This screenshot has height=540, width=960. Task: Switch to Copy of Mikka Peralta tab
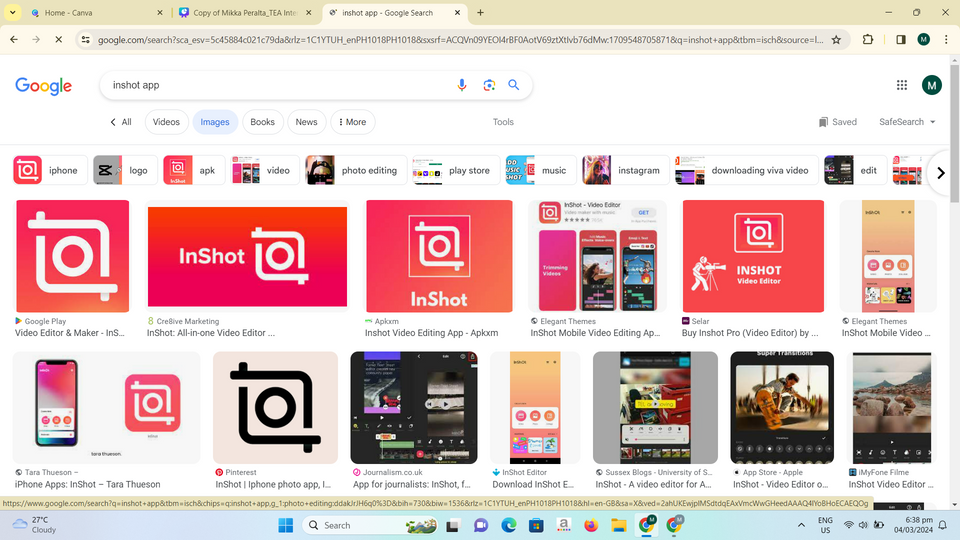(245, 12)
